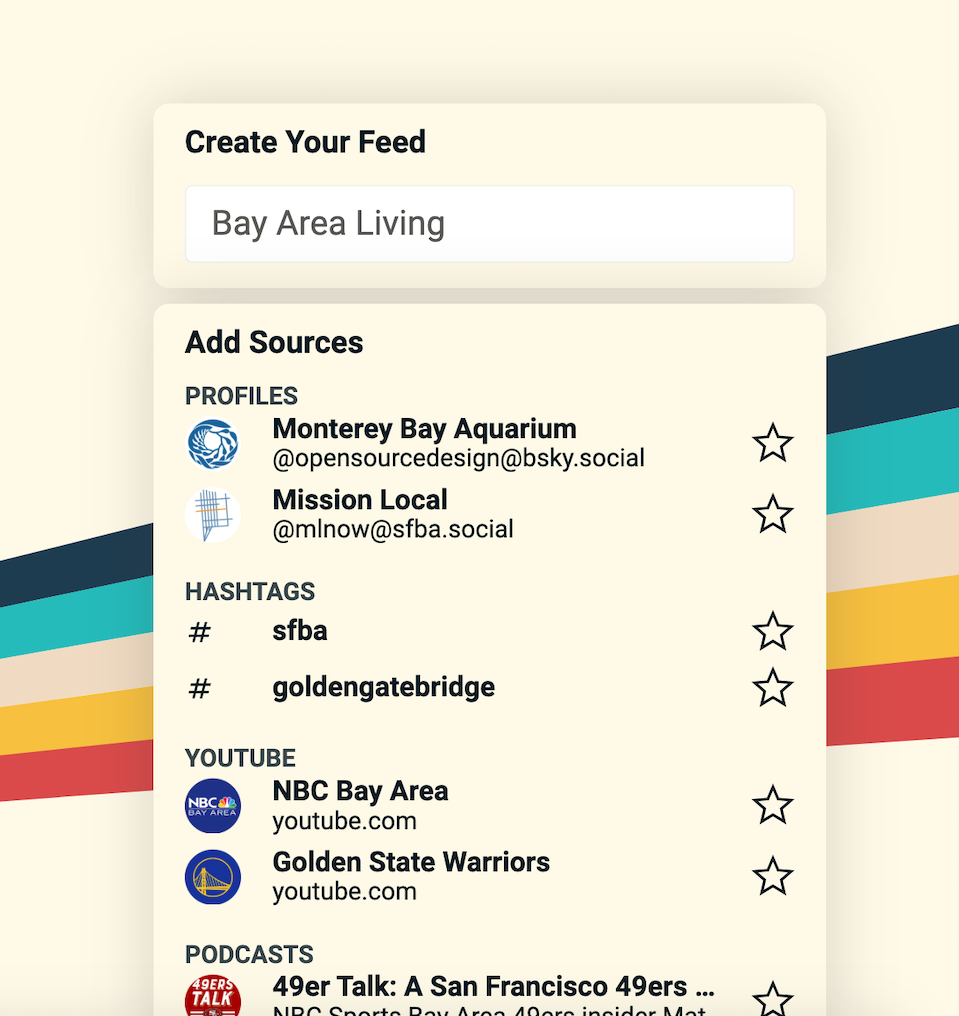
Task: Star the NBC Bay Area channel
Action: click(772, 805)
